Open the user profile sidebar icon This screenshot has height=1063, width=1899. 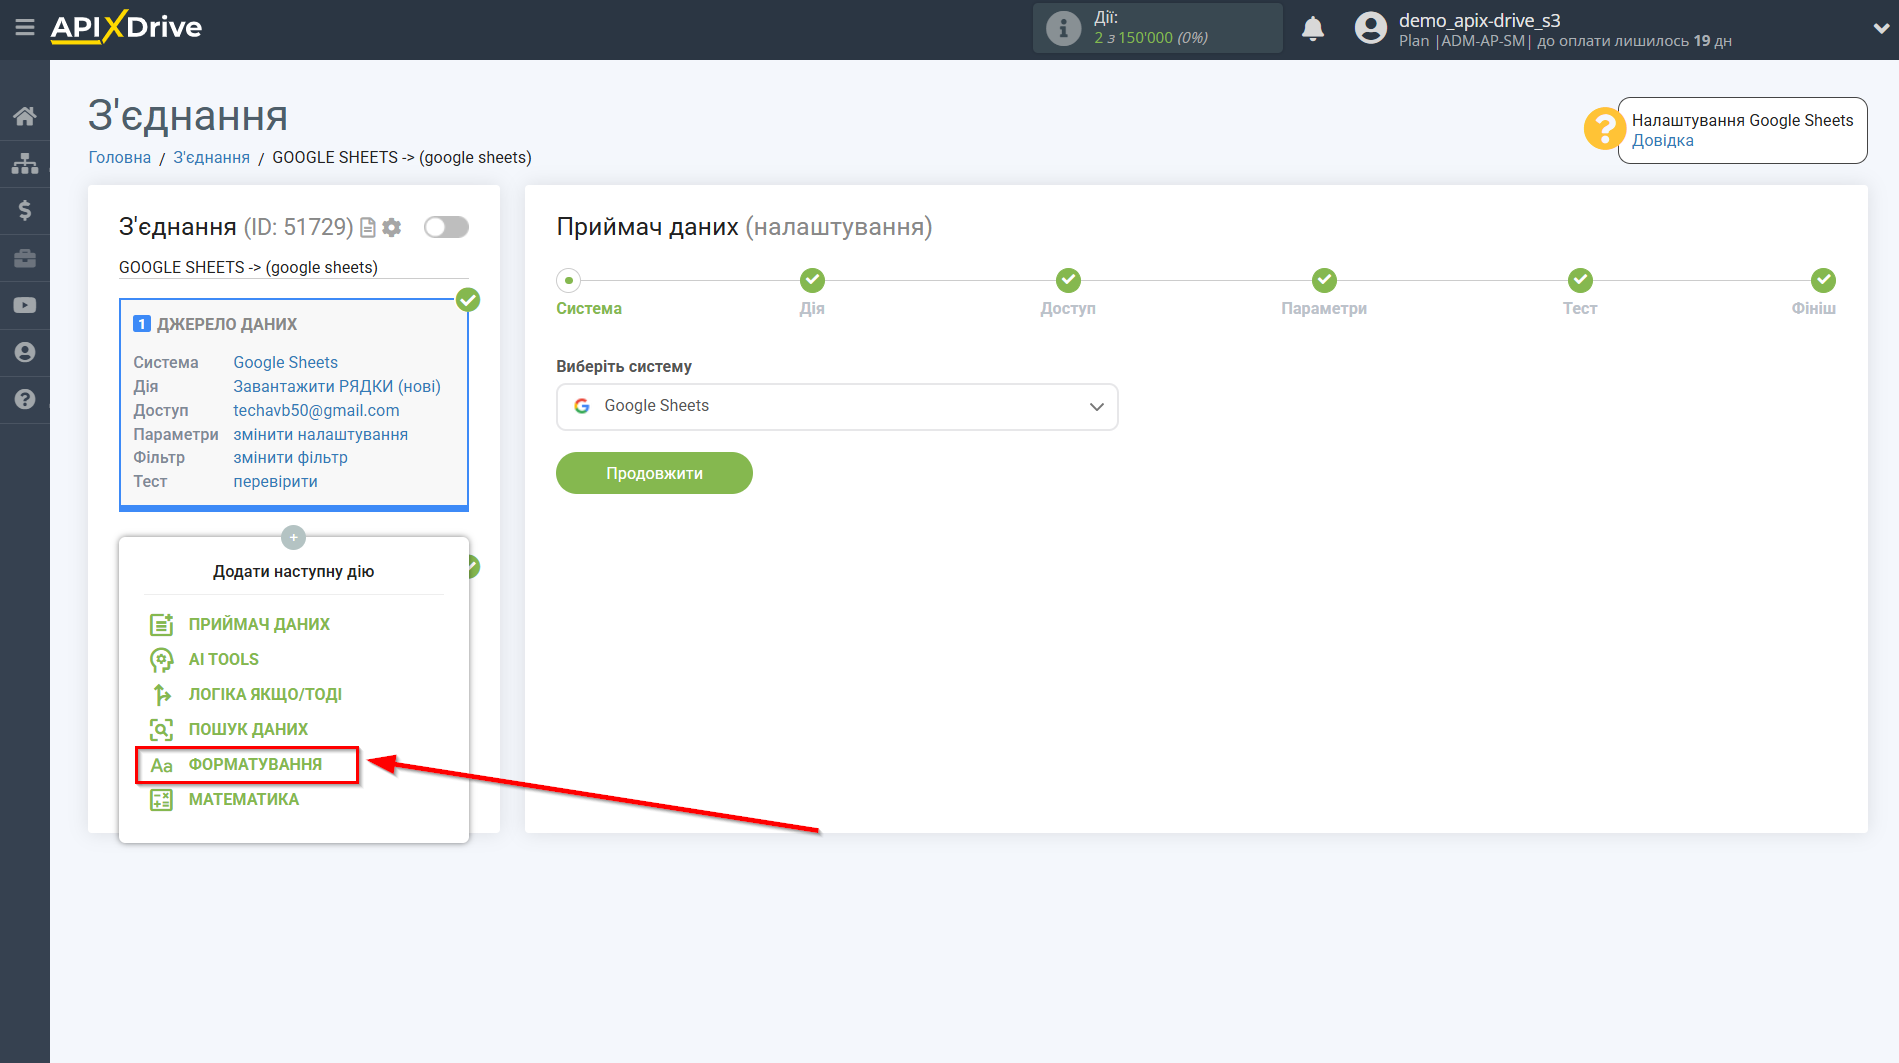tap(25, 352)
